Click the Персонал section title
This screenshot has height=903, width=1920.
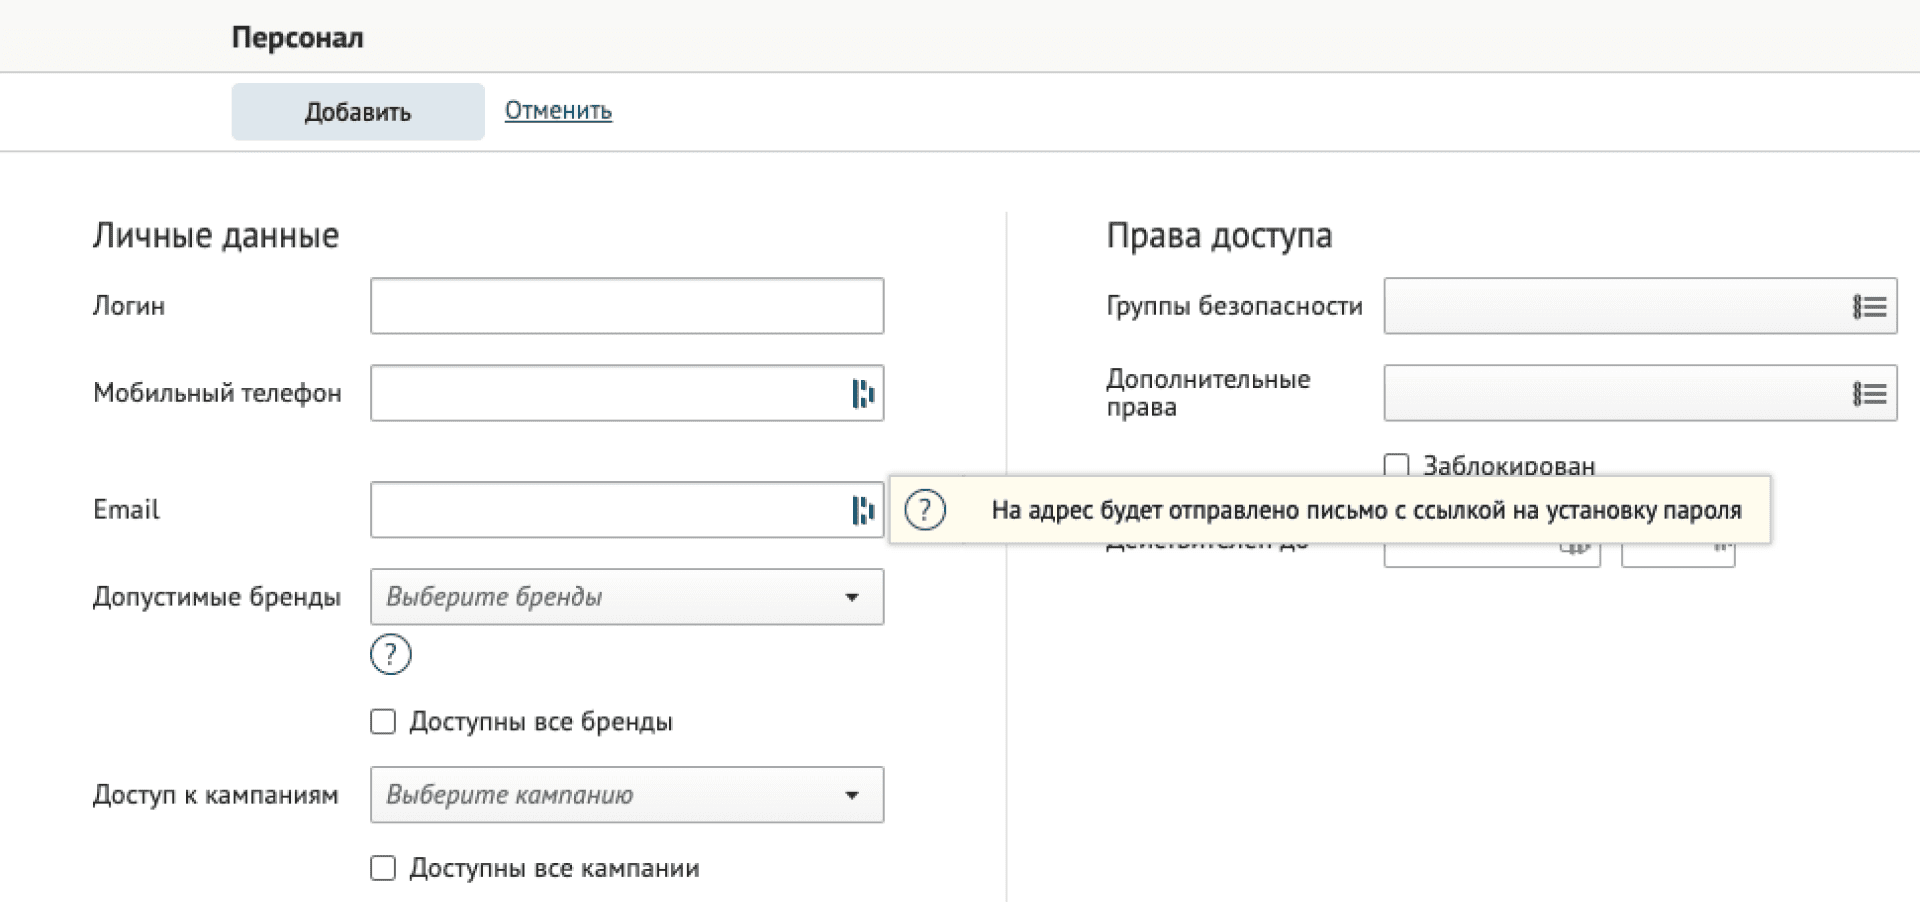(297, 38)
